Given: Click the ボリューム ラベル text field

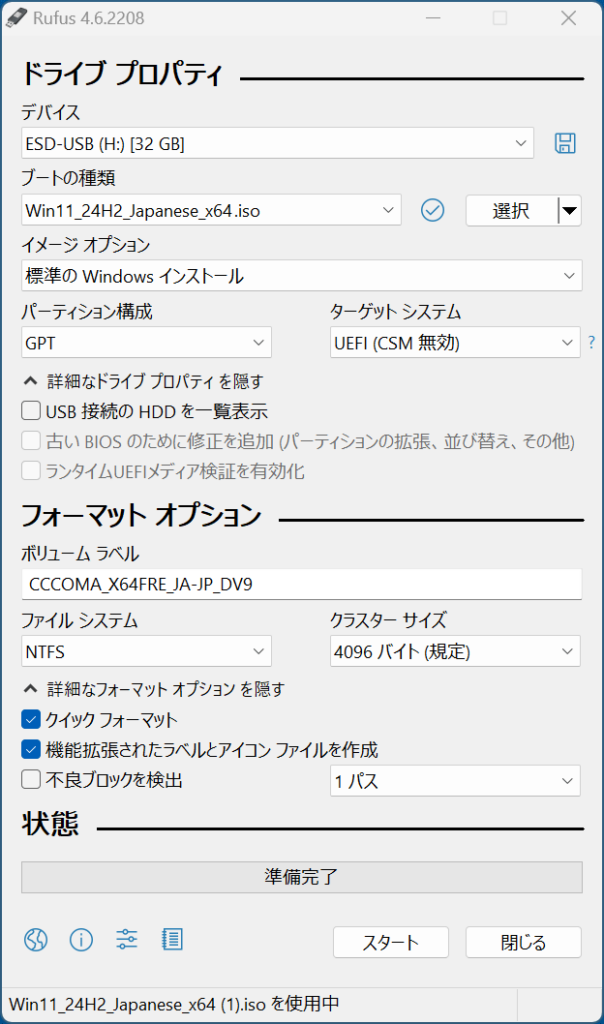Looking at the screenshot, I should pos(302,584).
